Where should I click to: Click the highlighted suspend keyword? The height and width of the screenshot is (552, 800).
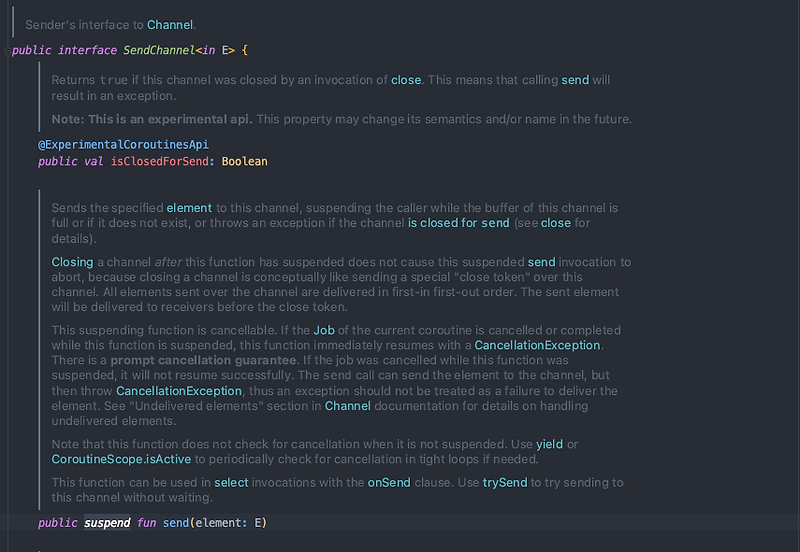[x=107, y=523]
